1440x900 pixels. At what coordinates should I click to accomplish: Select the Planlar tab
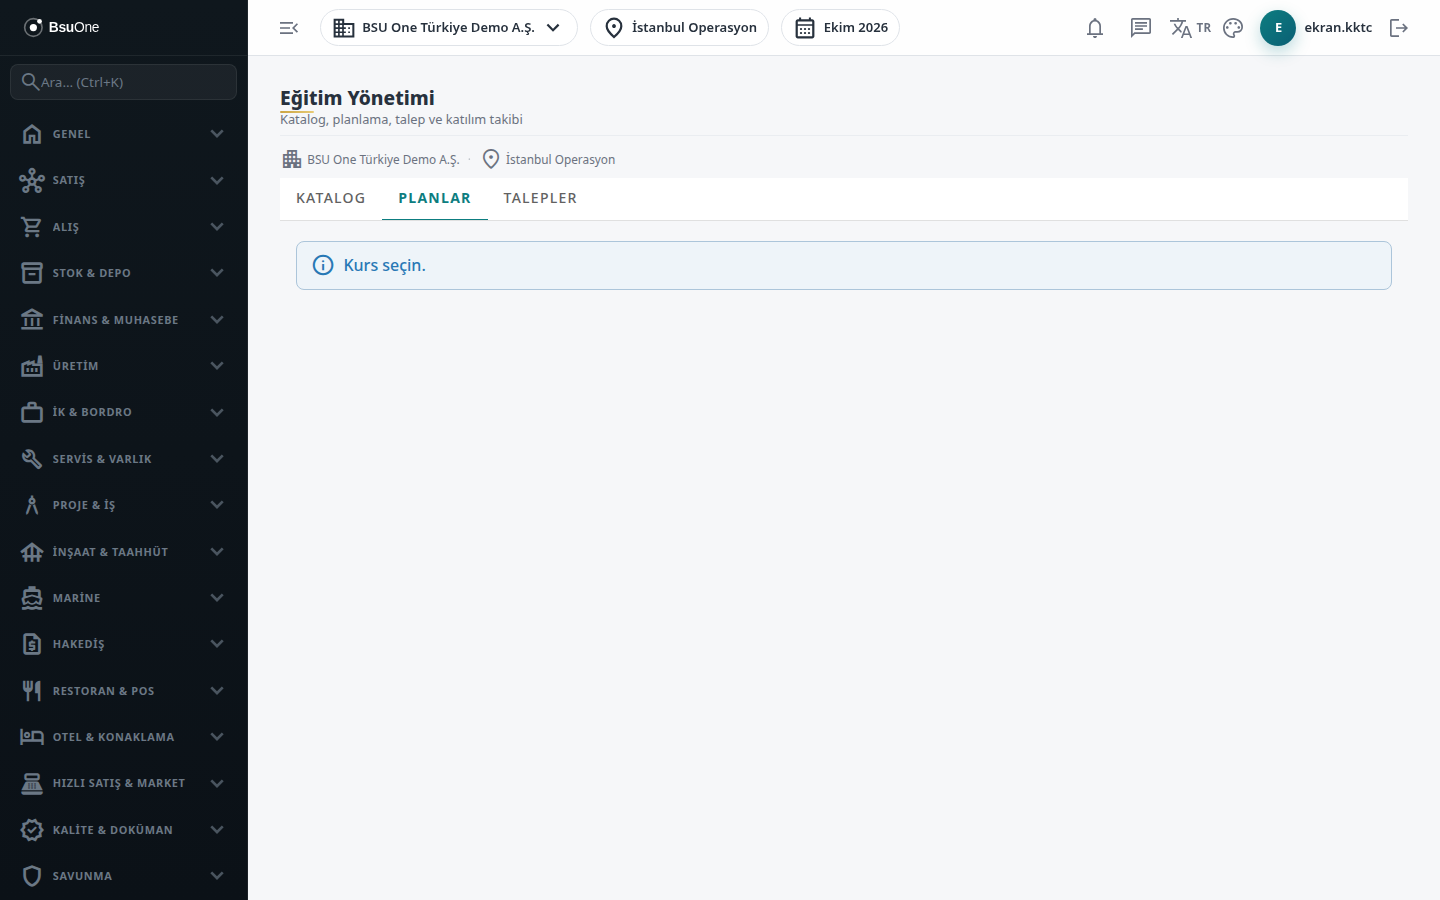pos(435,198)
